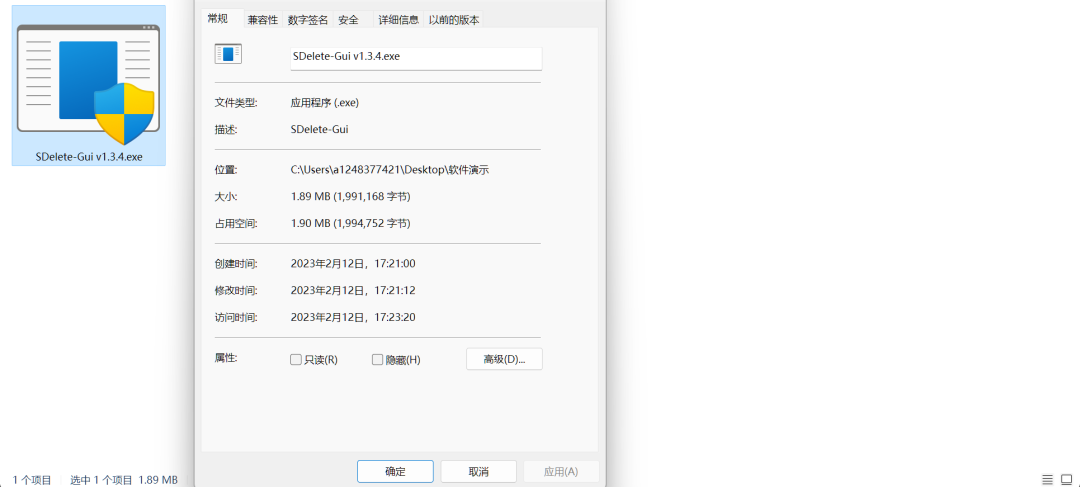Cancel with the 取消 button
The width and height of the screenshot is (1080, 487).
coord(479,472)
